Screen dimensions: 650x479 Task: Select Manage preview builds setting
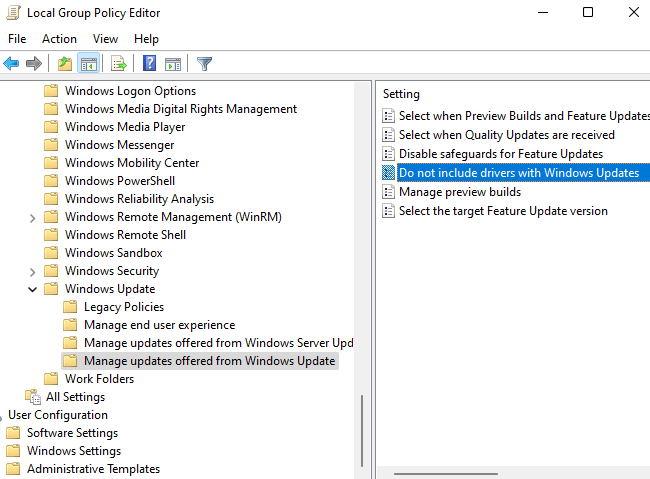pos(459,192)
